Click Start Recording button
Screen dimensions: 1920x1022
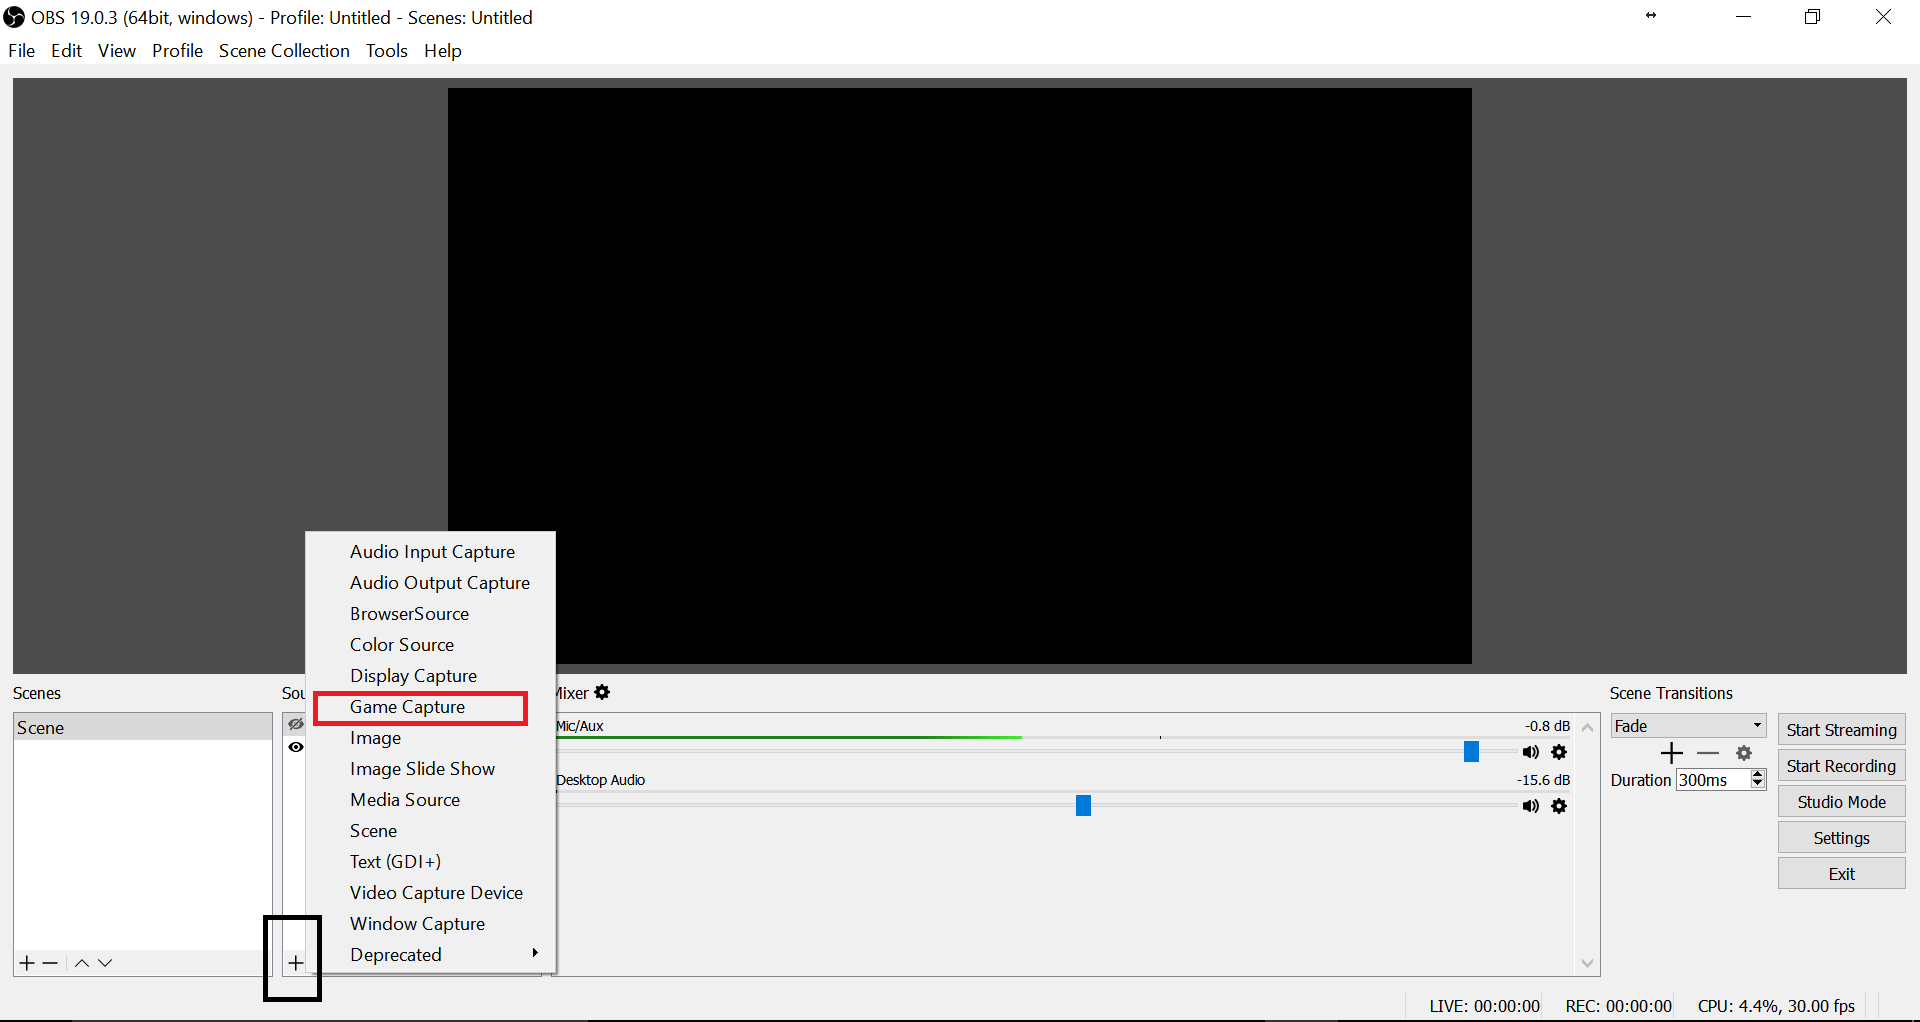click(1841, 766)
